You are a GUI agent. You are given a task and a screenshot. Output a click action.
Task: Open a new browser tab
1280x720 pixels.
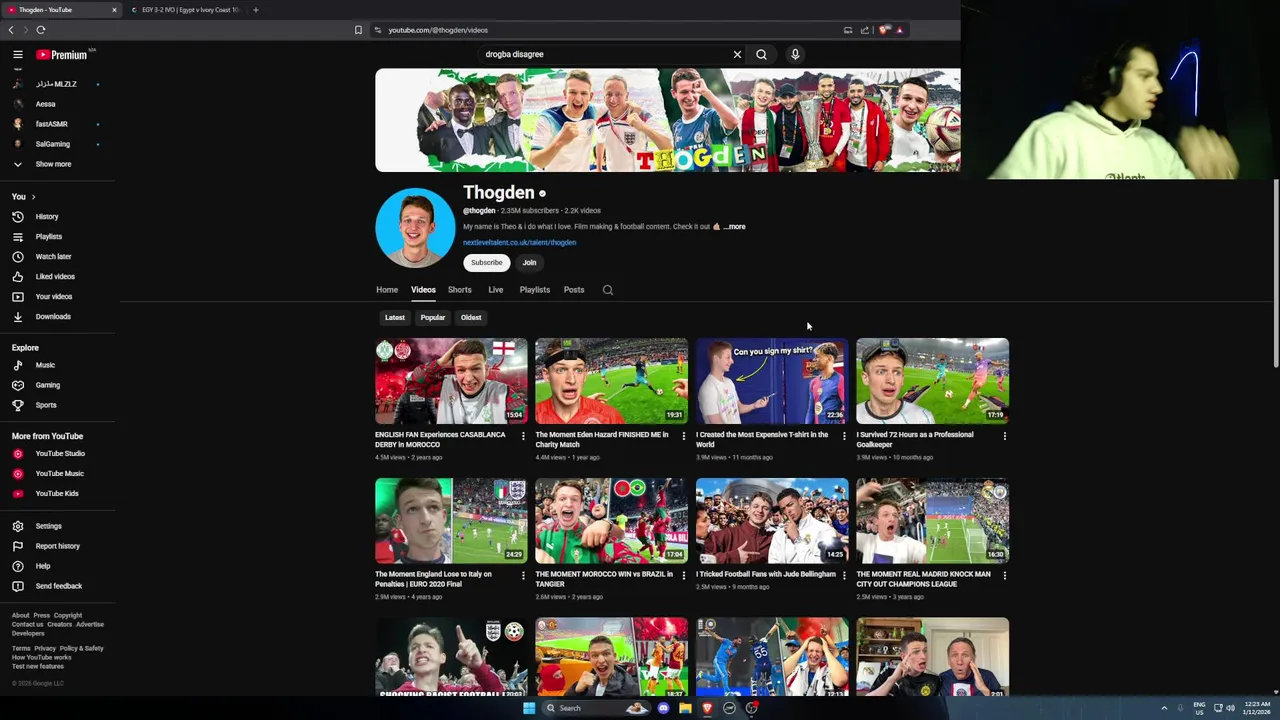(x=255, y=10)
